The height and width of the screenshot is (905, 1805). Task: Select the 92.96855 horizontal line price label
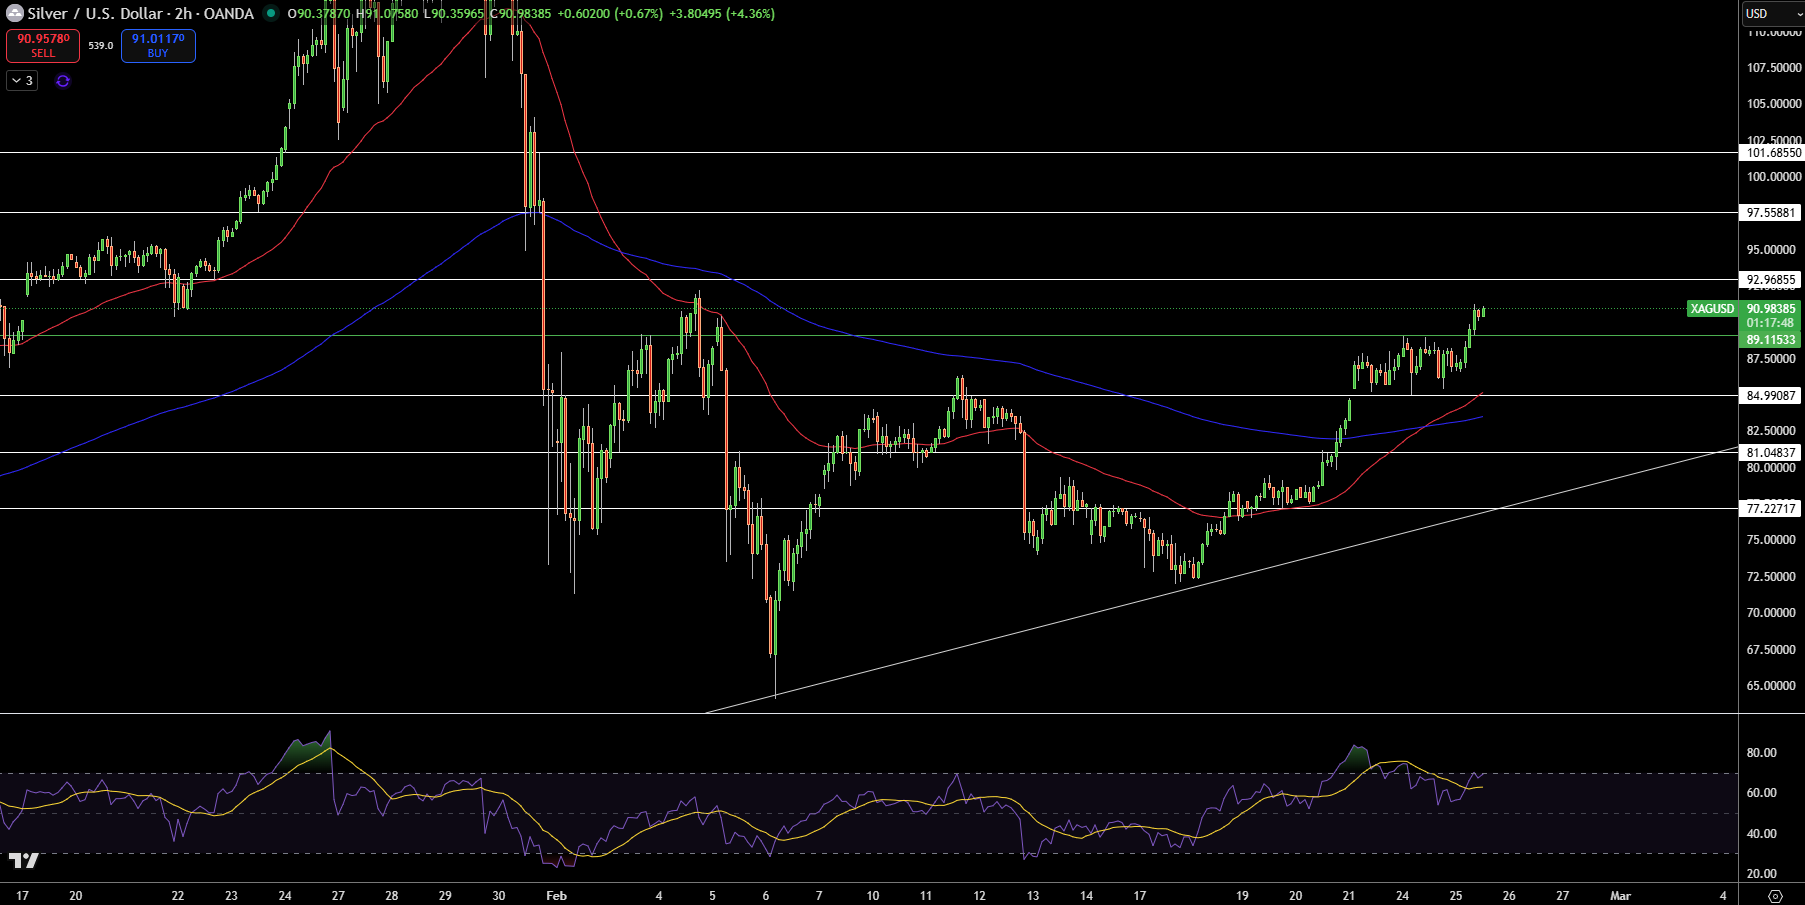point(1772,280)
